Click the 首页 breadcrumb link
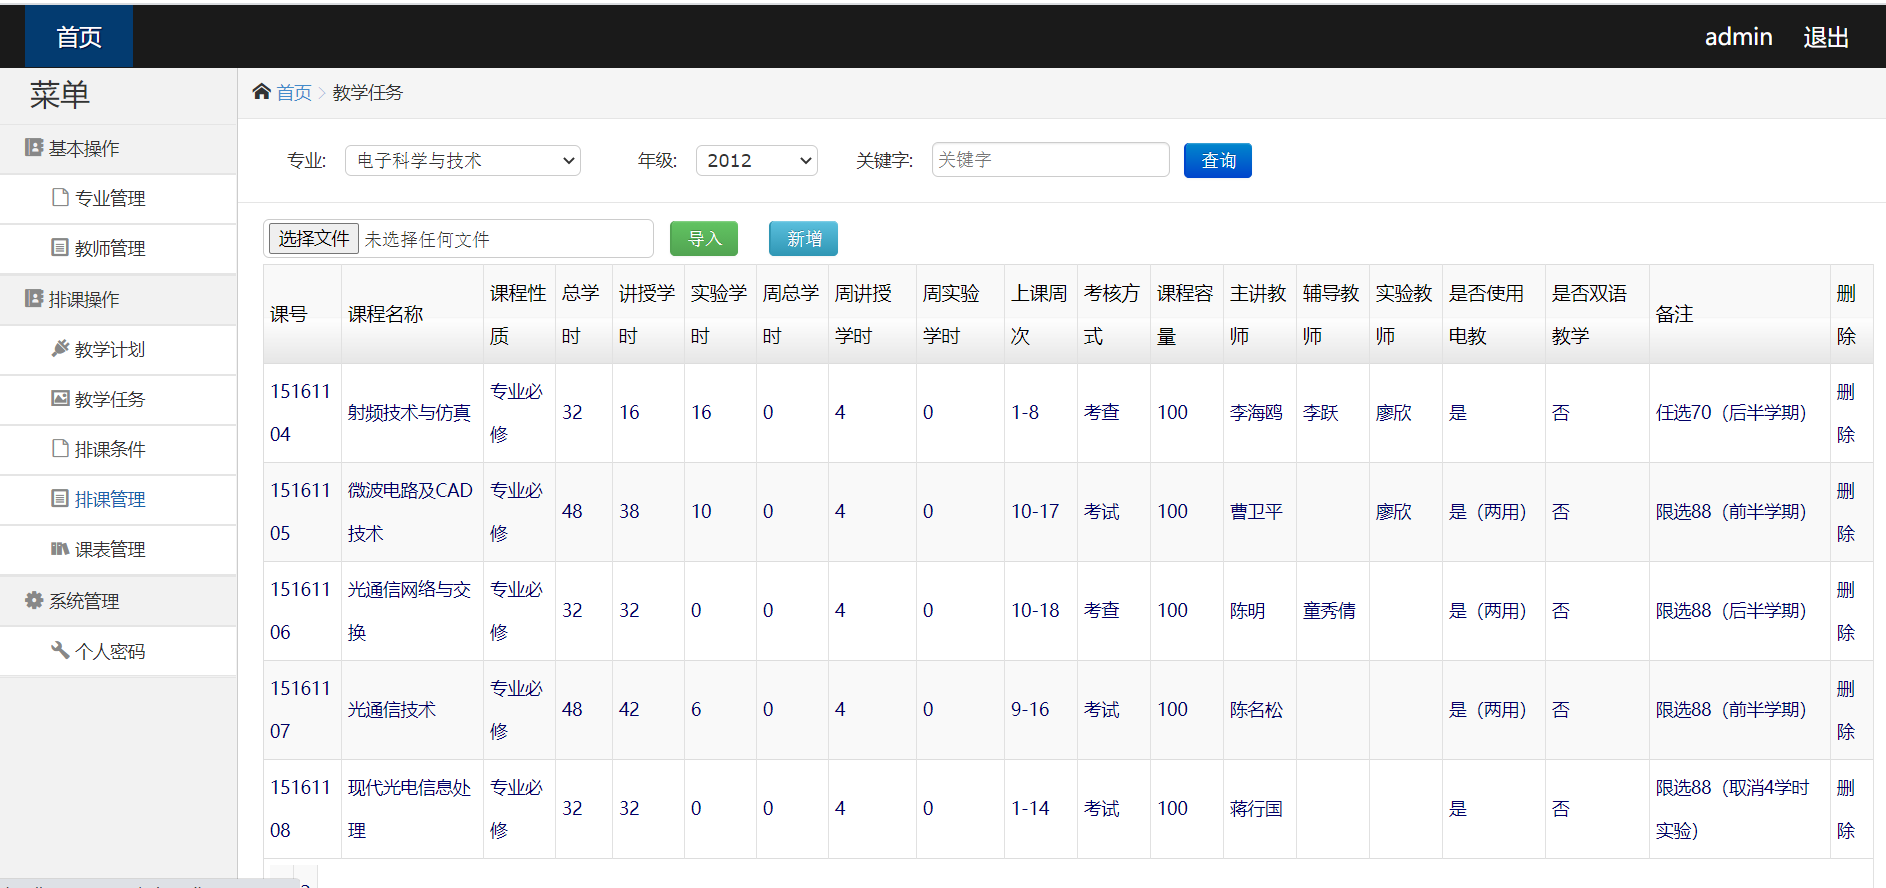The width and height of the screenshot is (1886, 888). 294,93
